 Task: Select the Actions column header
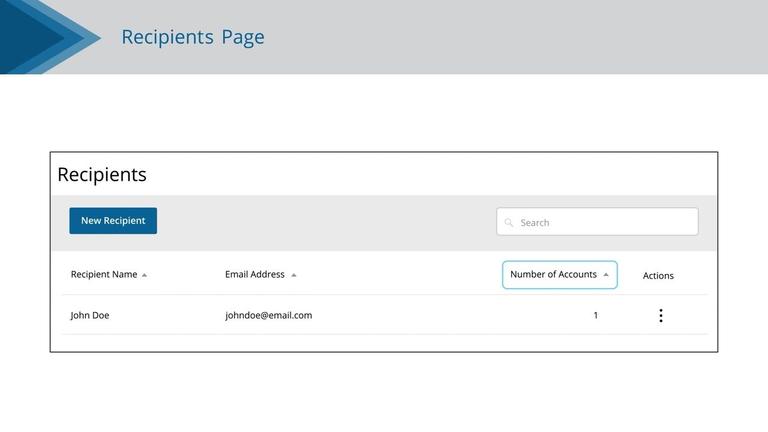[x=658, y=275]
